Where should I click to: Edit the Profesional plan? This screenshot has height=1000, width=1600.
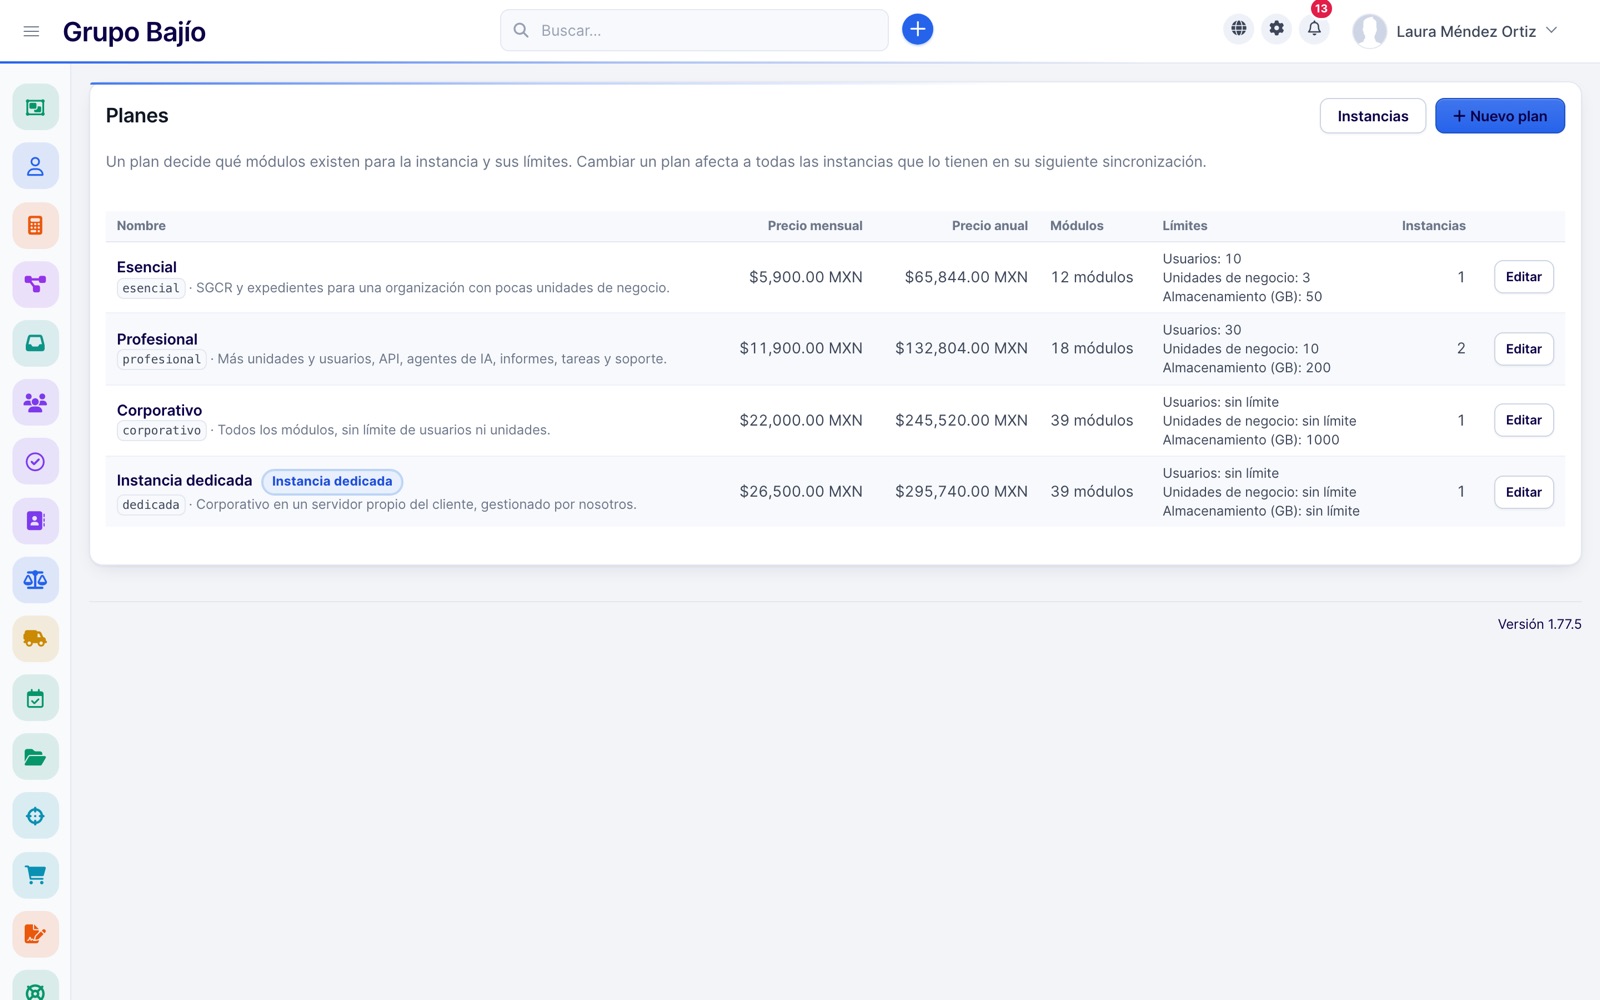click(1523, 349)
